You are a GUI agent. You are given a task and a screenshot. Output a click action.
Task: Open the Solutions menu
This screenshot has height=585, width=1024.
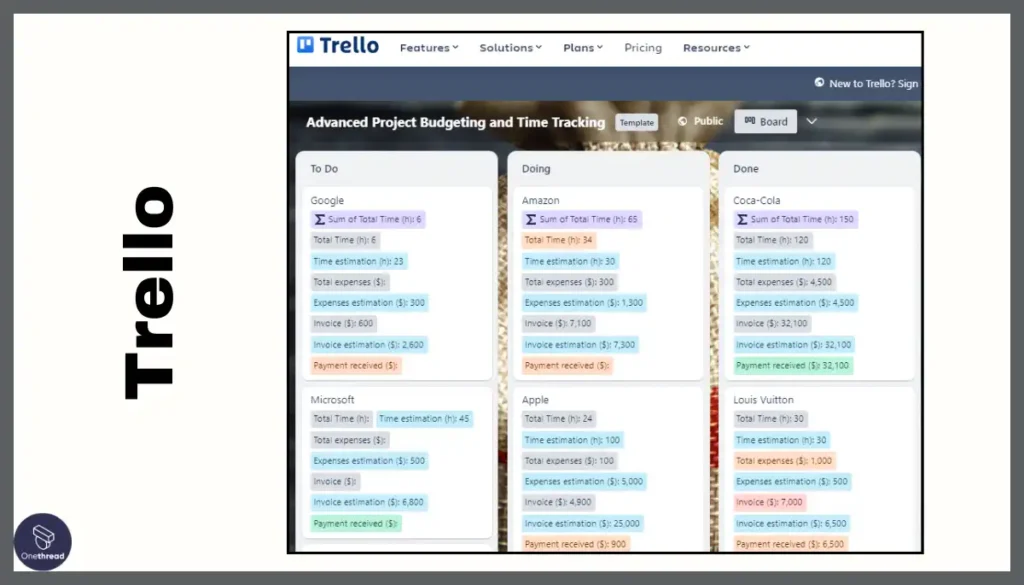[x=511, y=48]
